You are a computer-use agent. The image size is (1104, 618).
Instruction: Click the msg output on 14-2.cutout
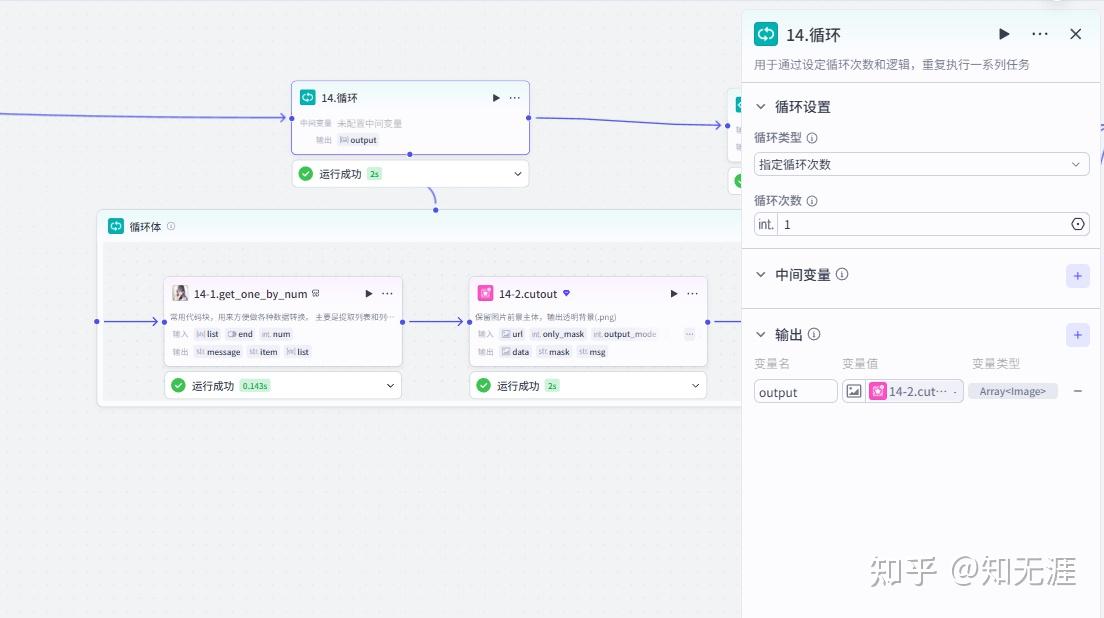click(x=592, y=352)
